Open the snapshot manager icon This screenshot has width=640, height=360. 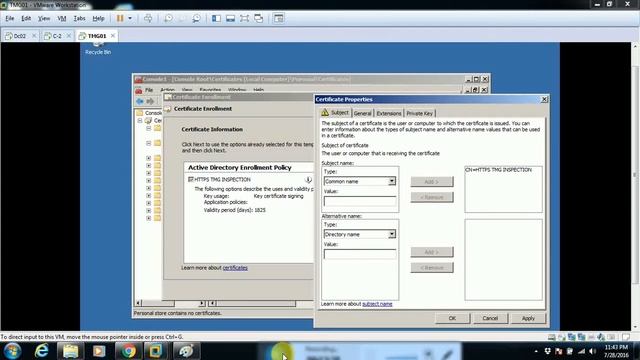point(196,18)
